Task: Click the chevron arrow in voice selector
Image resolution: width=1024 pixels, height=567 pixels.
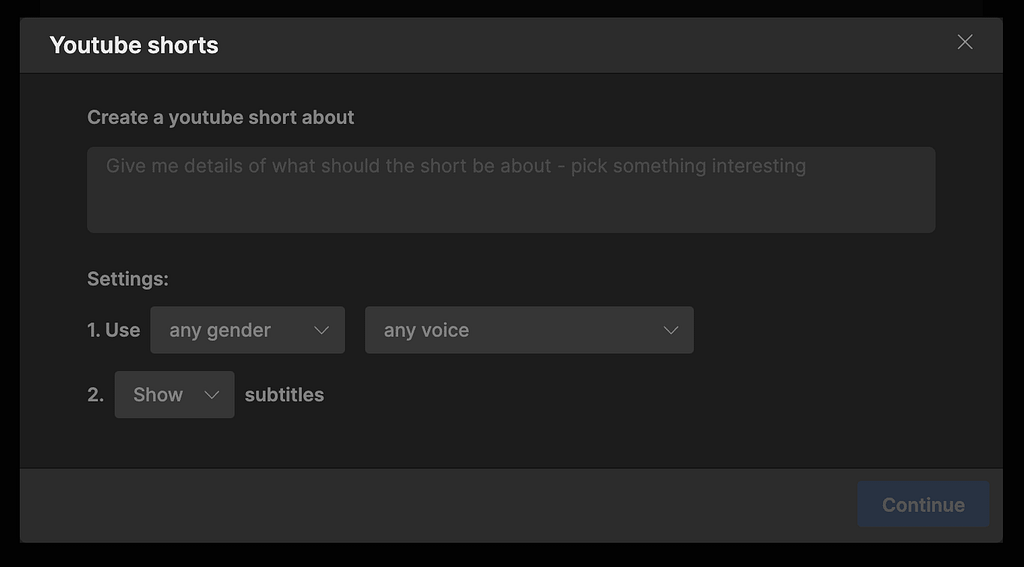Action: tap(671, 330)
